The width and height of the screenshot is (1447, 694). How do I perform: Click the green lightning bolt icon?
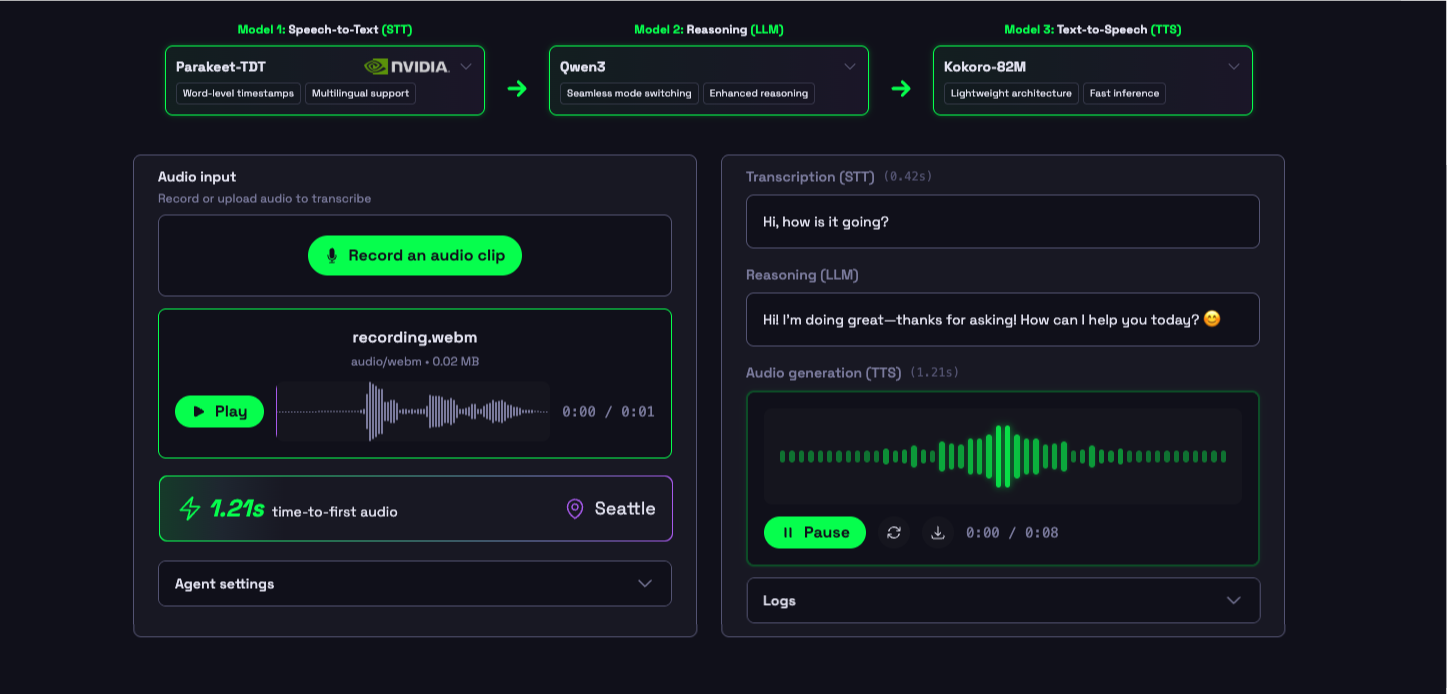(x=190, y=509)
